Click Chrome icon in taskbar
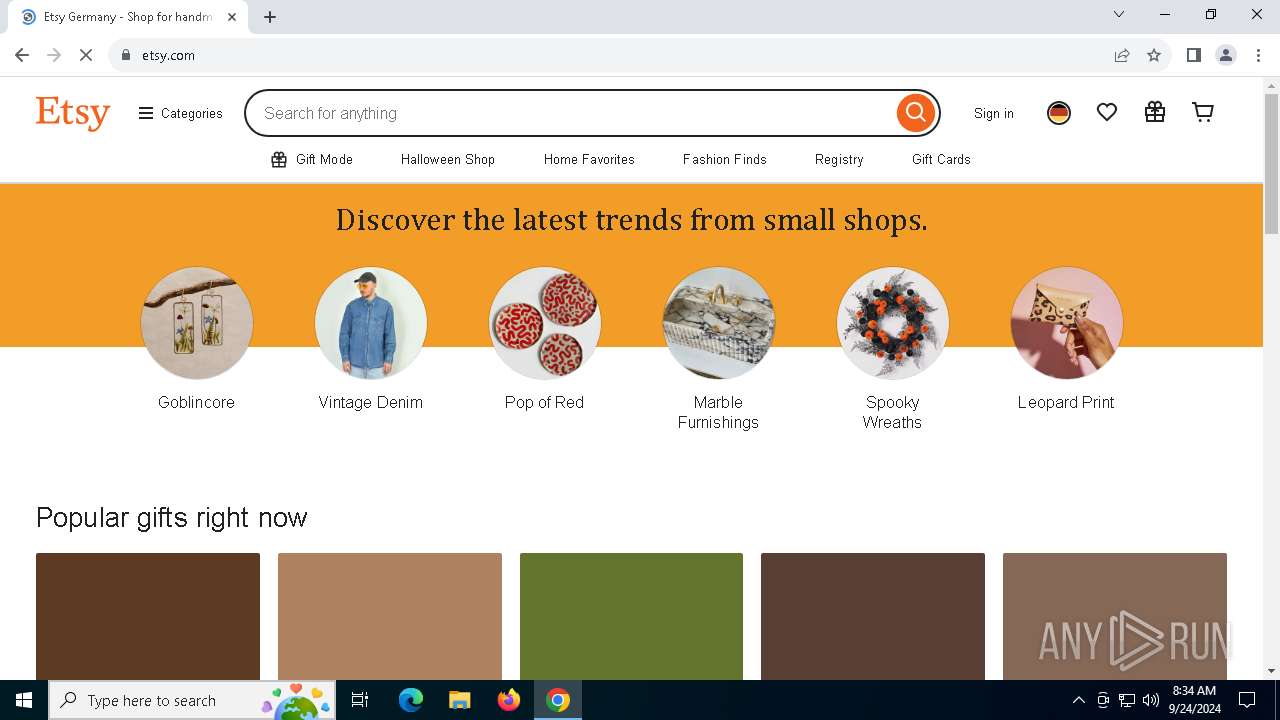Image resolution: width=1280 pixels, height=720 pixels. (558, 700)
